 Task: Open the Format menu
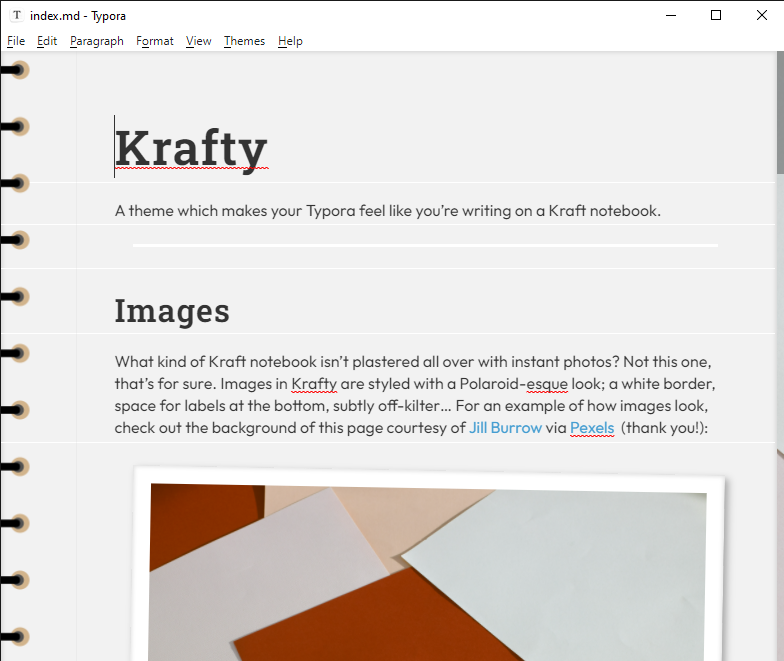coord(154,41)
